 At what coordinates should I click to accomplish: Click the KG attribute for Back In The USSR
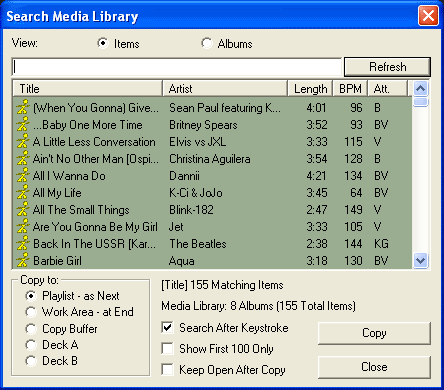(x=381, y=244)
